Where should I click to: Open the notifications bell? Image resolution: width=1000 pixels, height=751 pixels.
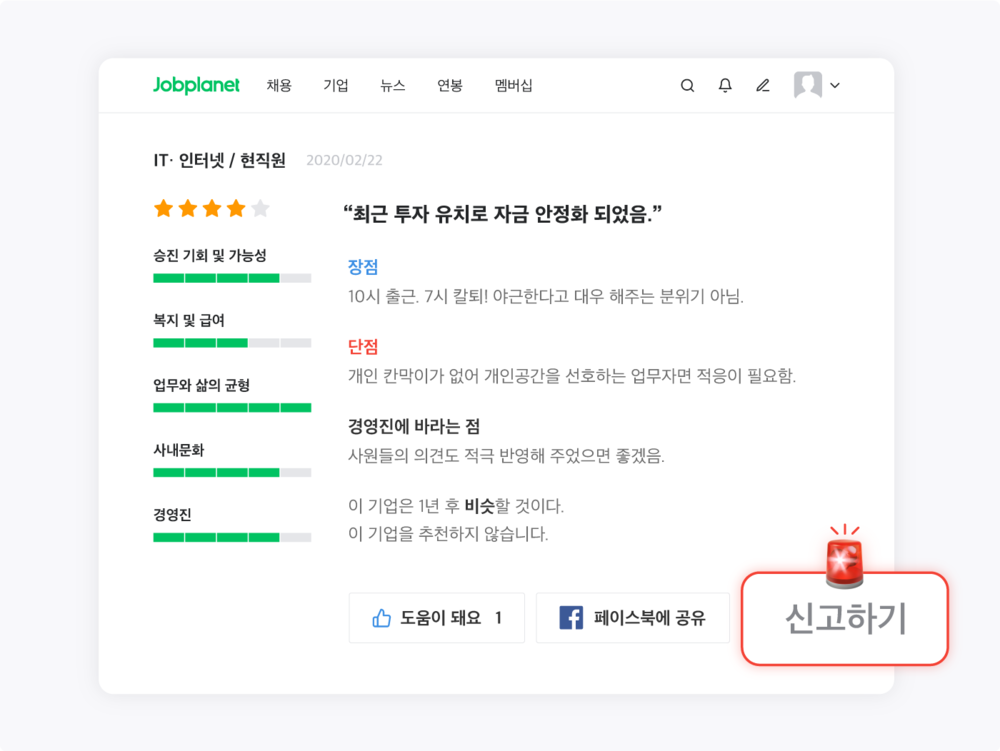[725, 86]
